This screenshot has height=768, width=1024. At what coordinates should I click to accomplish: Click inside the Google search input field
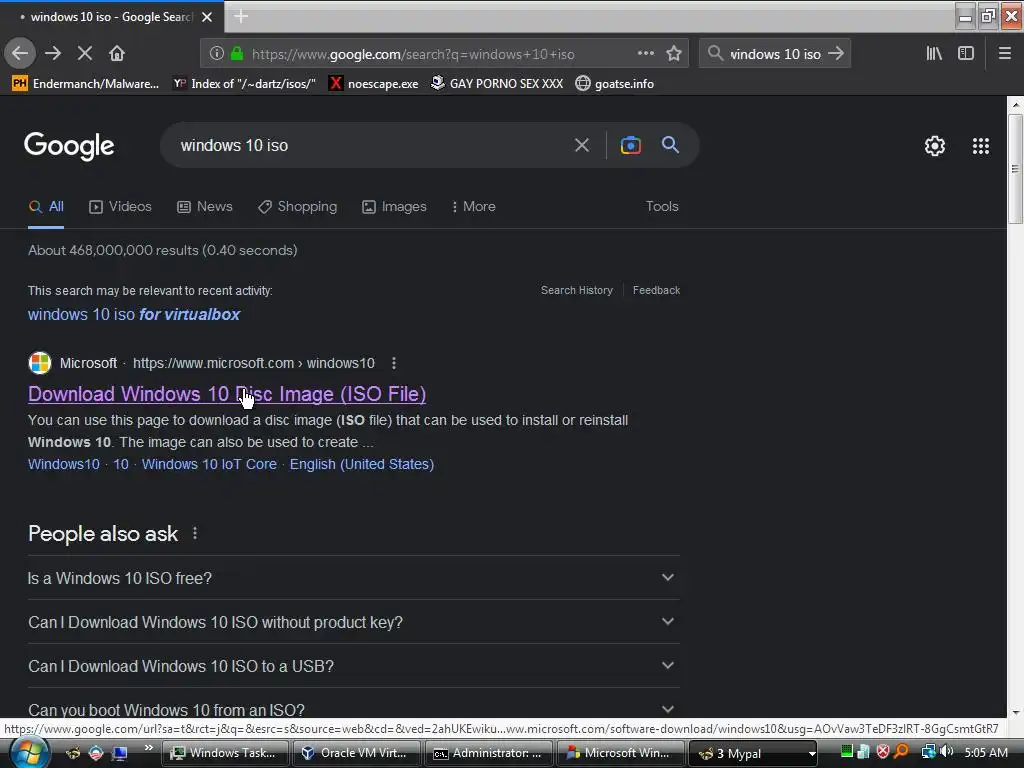click(x=372, y=145)
